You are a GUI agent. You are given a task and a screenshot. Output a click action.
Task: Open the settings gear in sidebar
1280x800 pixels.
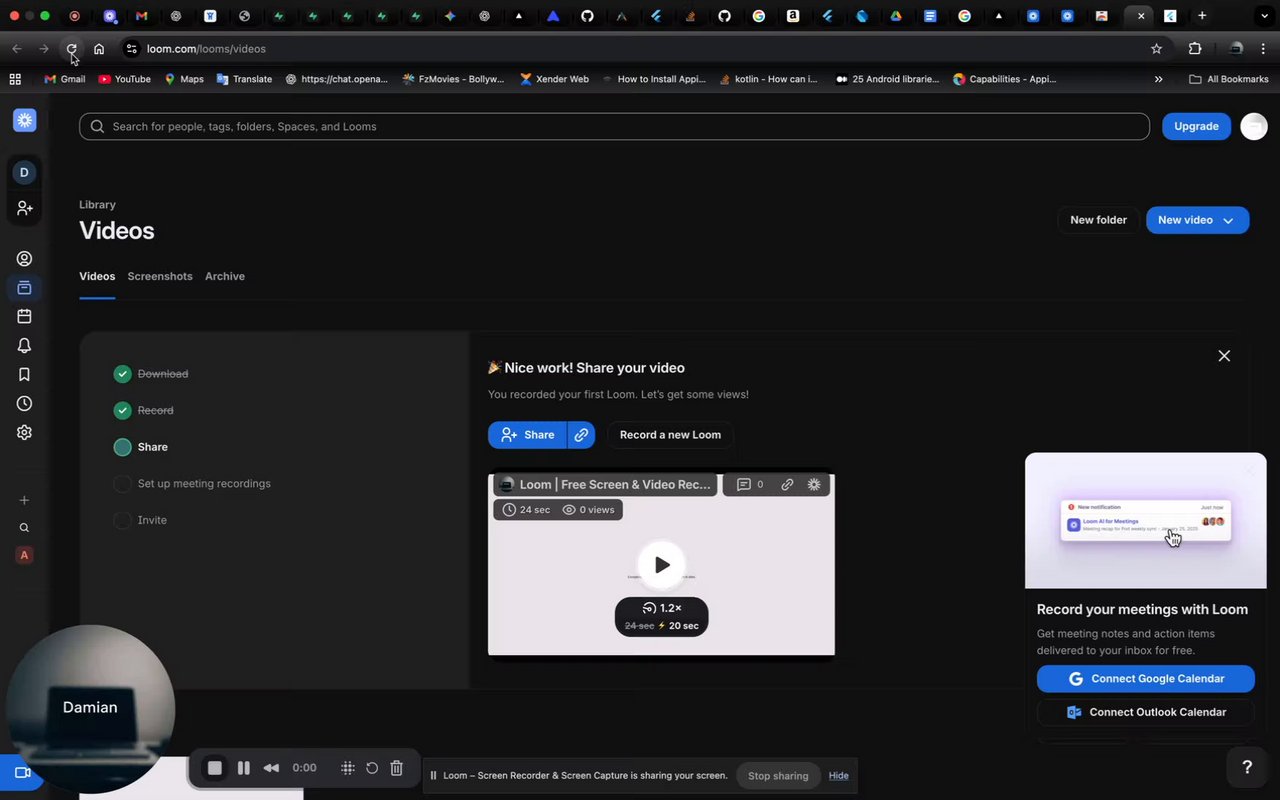pos(25,433)
